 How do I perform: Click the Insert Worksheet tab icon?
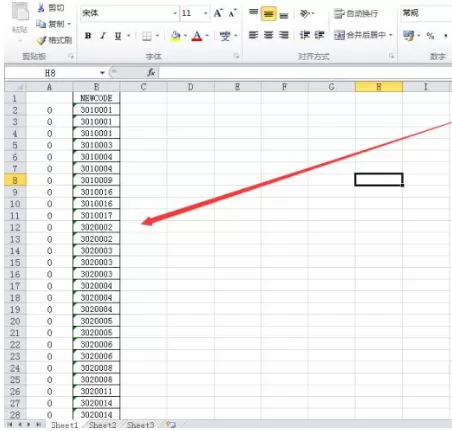coord(171,424)
